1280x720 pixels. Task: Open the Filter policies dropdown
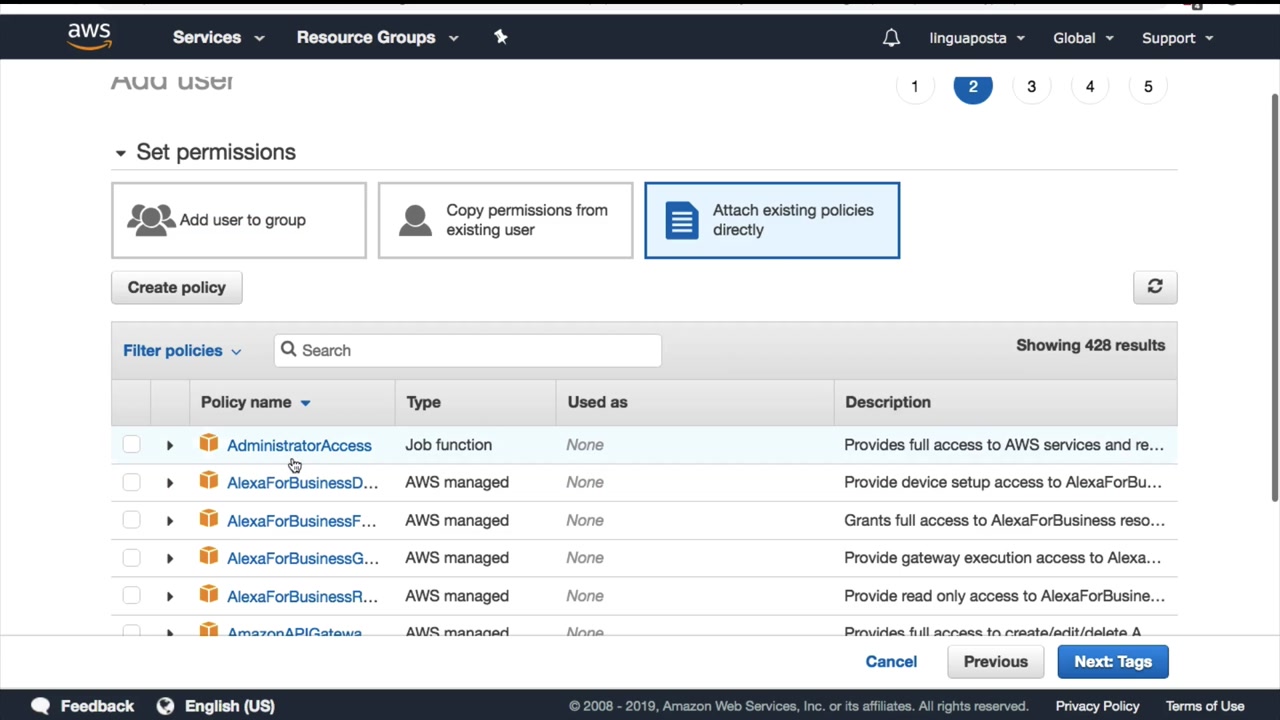click(x=182, y=351)
